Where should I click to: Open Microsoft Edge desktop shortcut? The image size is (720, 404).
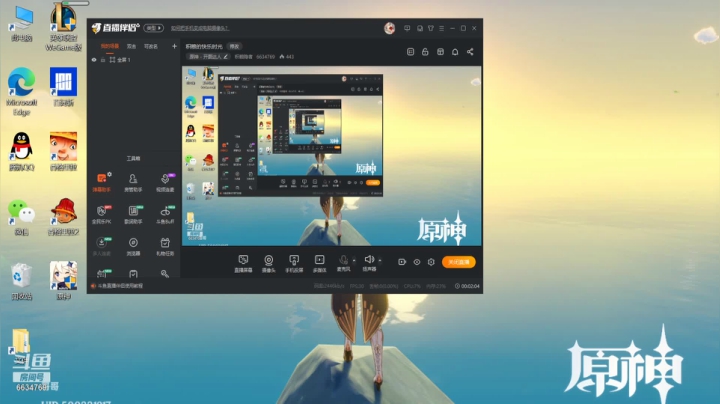click(x=21, y=91)
